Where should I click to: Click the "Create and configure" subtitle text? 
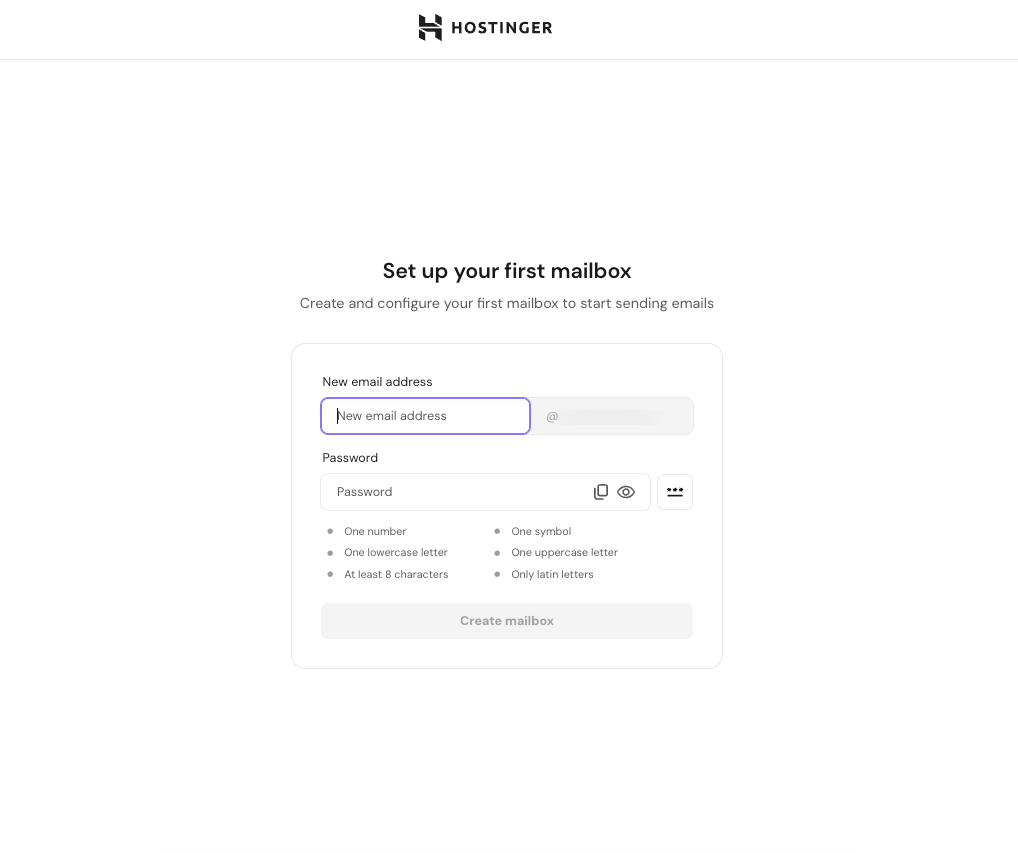[507, 303]
